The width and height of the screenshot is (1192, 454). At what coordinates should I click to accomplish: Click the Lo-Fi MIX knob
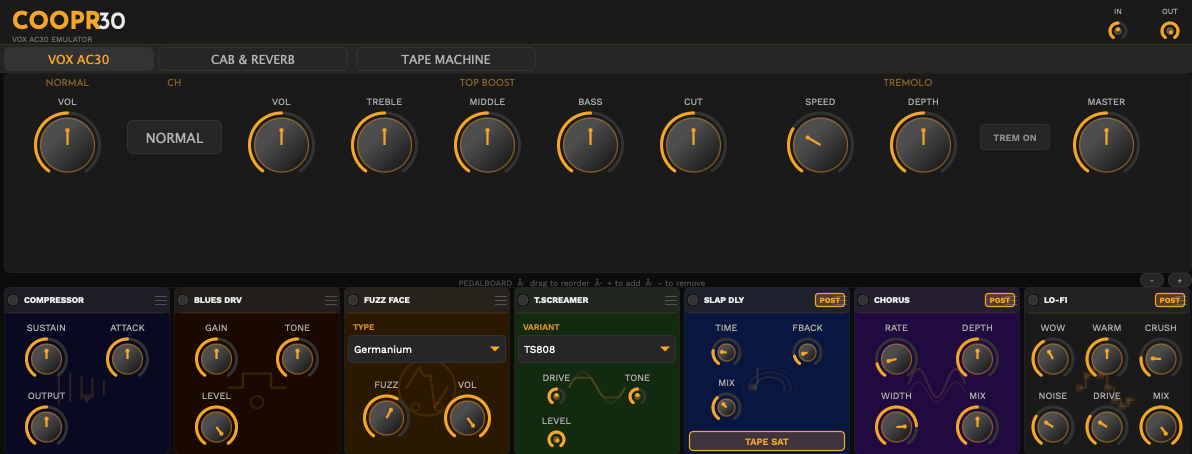(x=1161, y=427)
